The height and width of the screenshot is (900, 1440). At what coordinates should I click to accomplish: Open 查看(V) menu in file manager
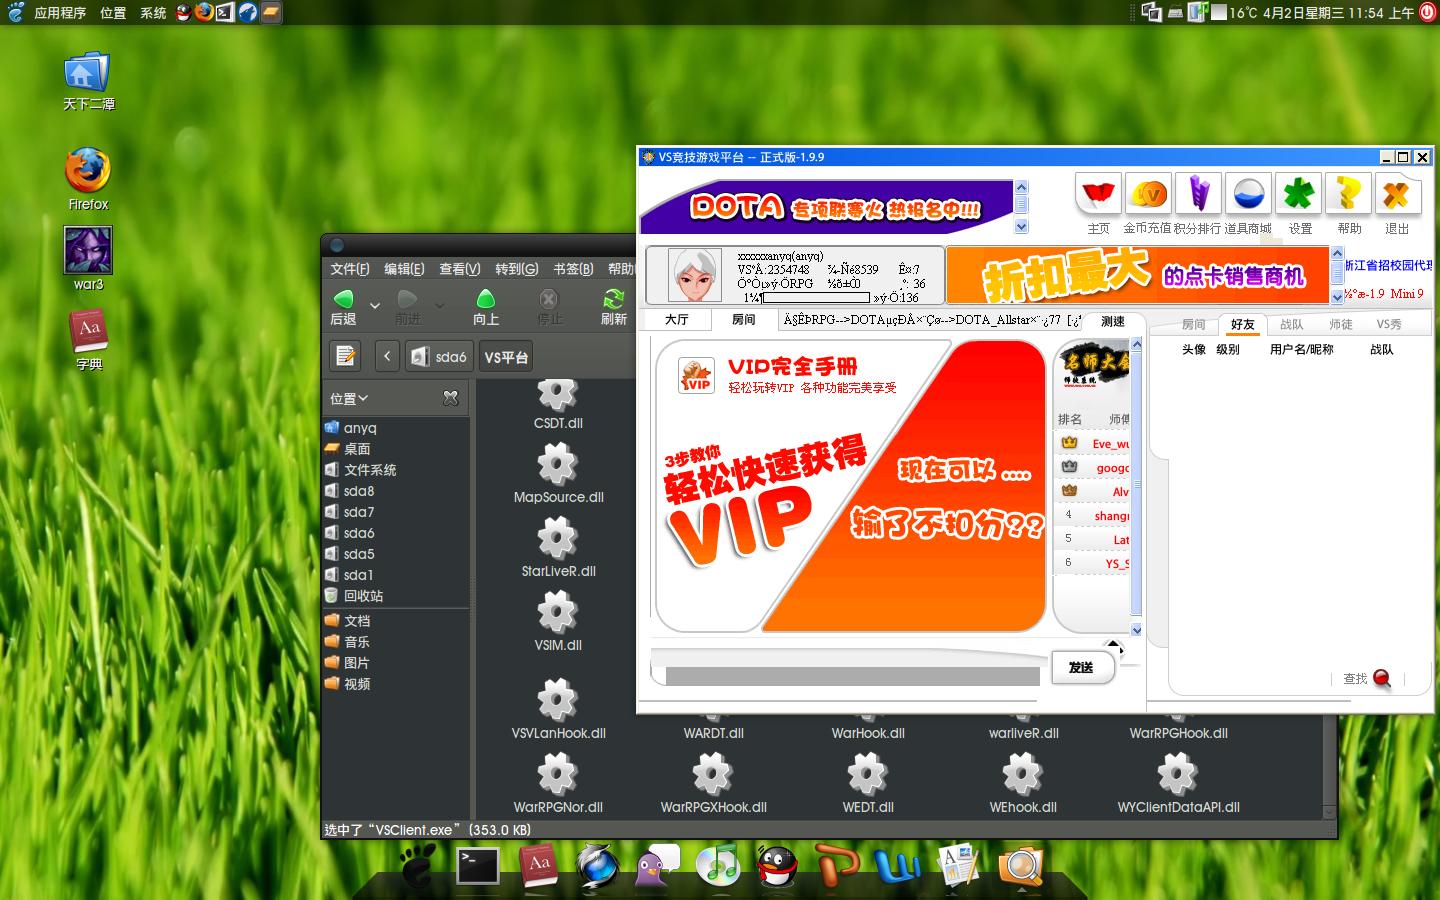459,268
